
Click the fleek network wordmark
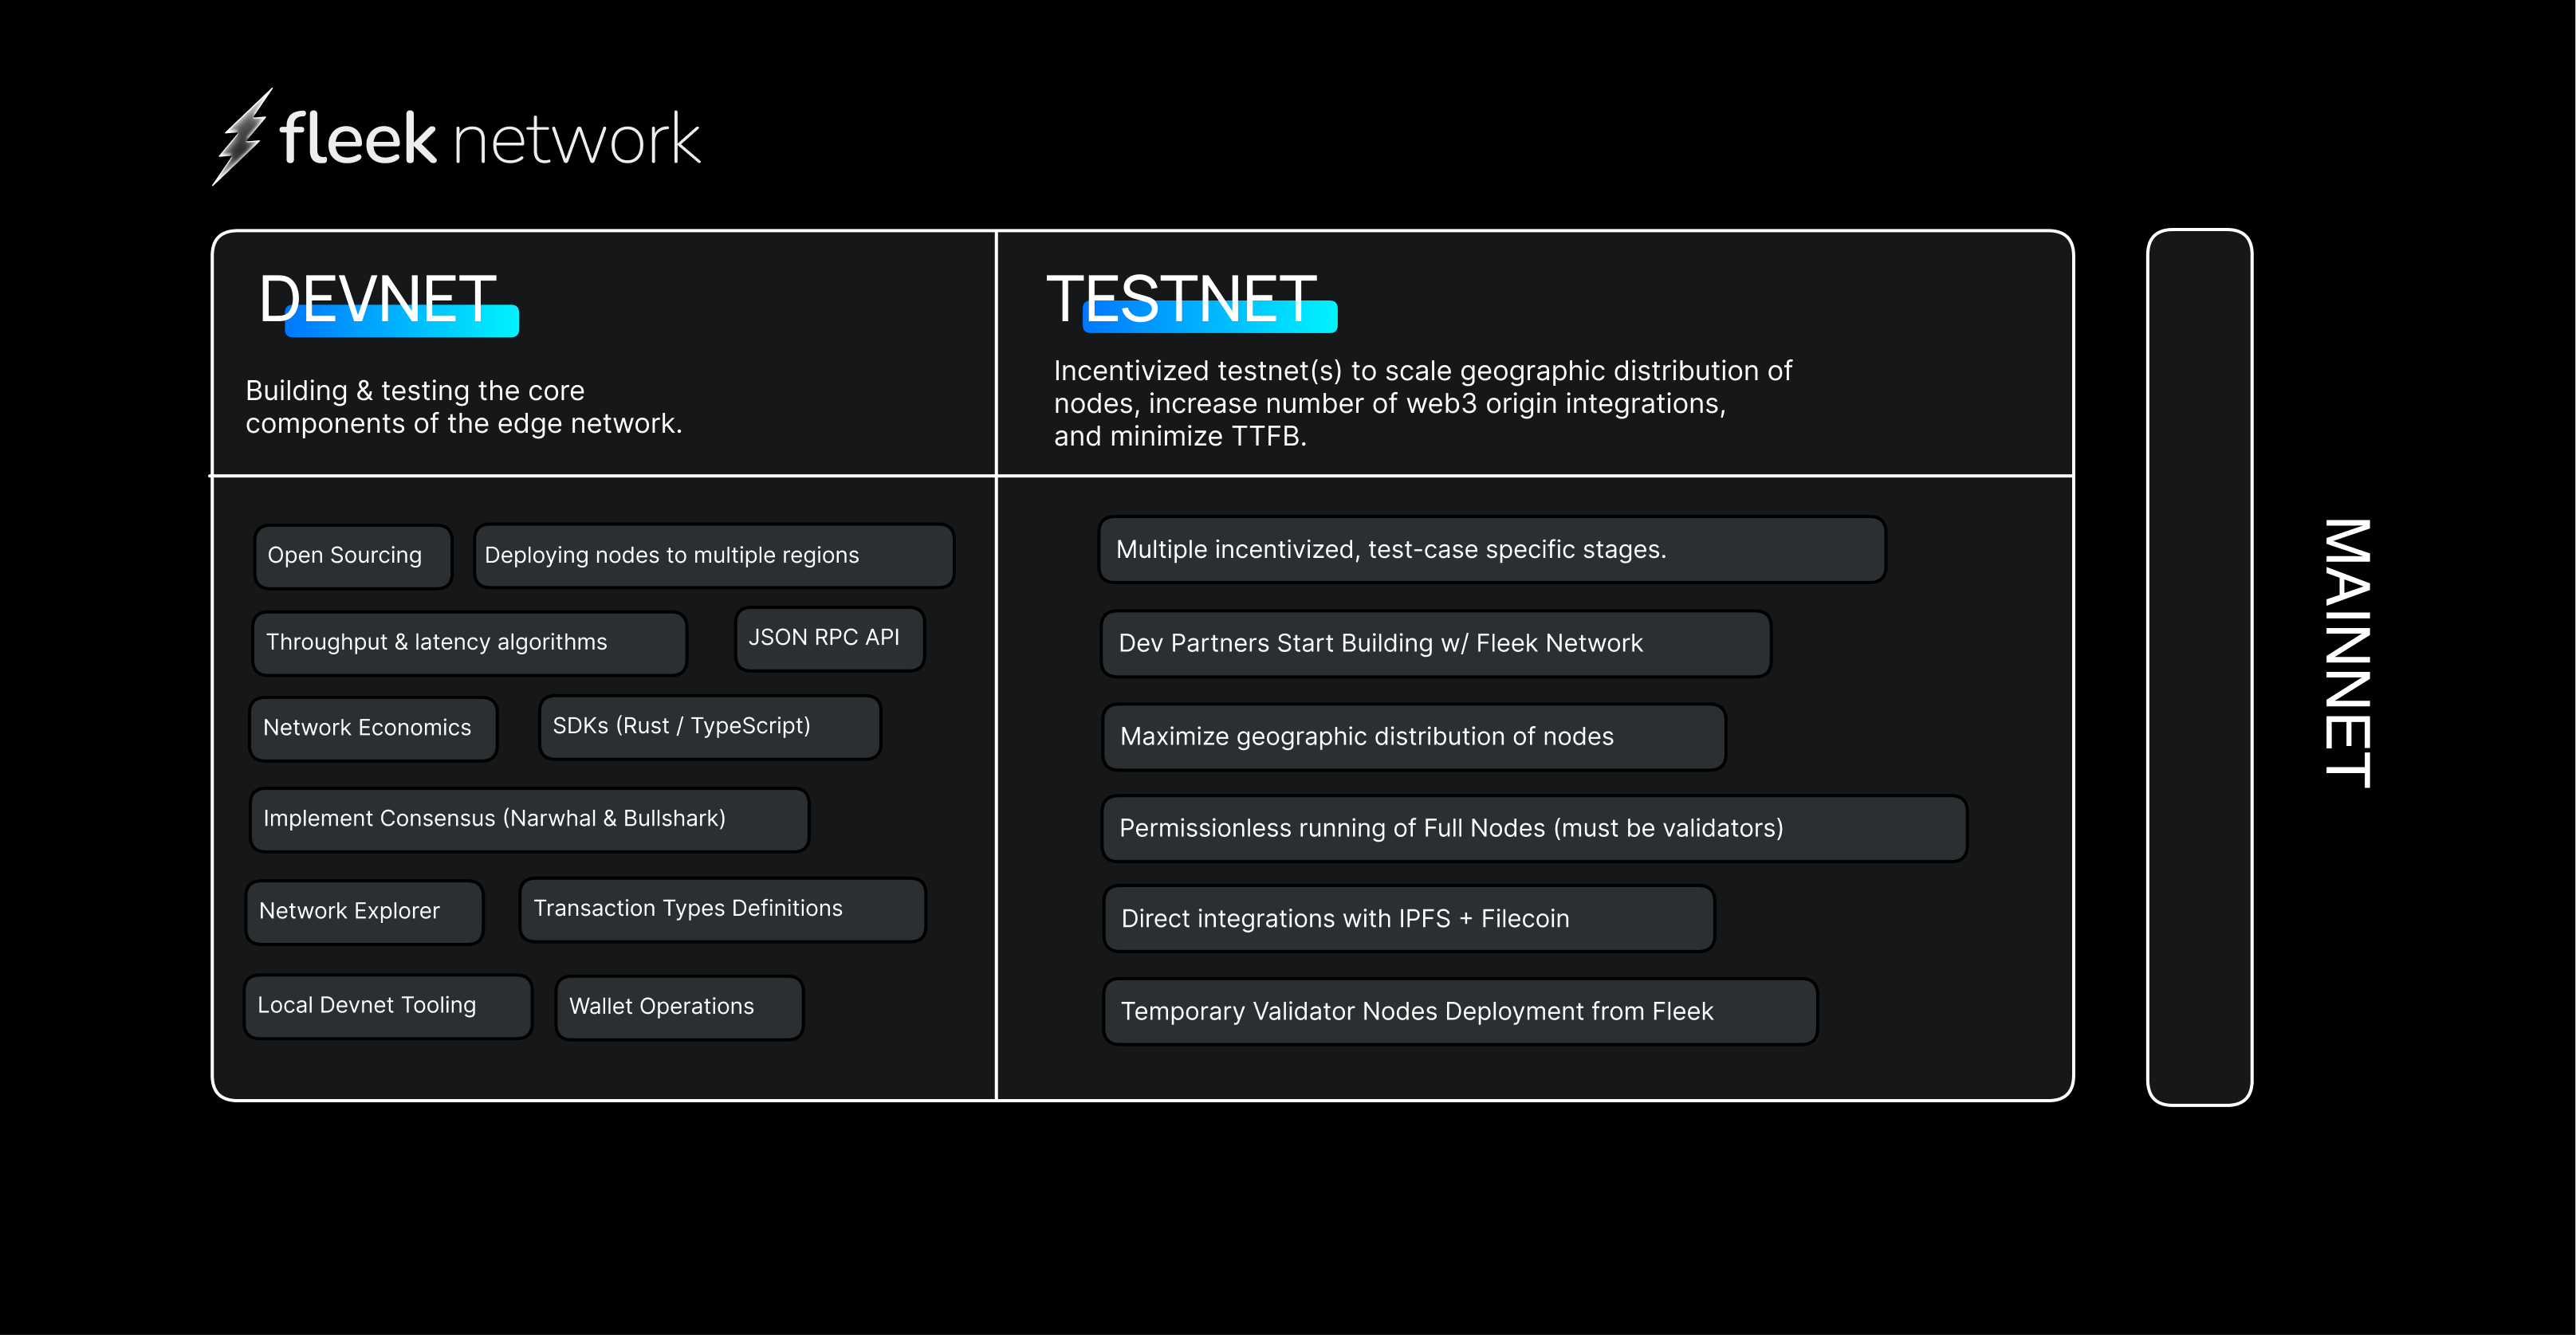click(490, 139)
